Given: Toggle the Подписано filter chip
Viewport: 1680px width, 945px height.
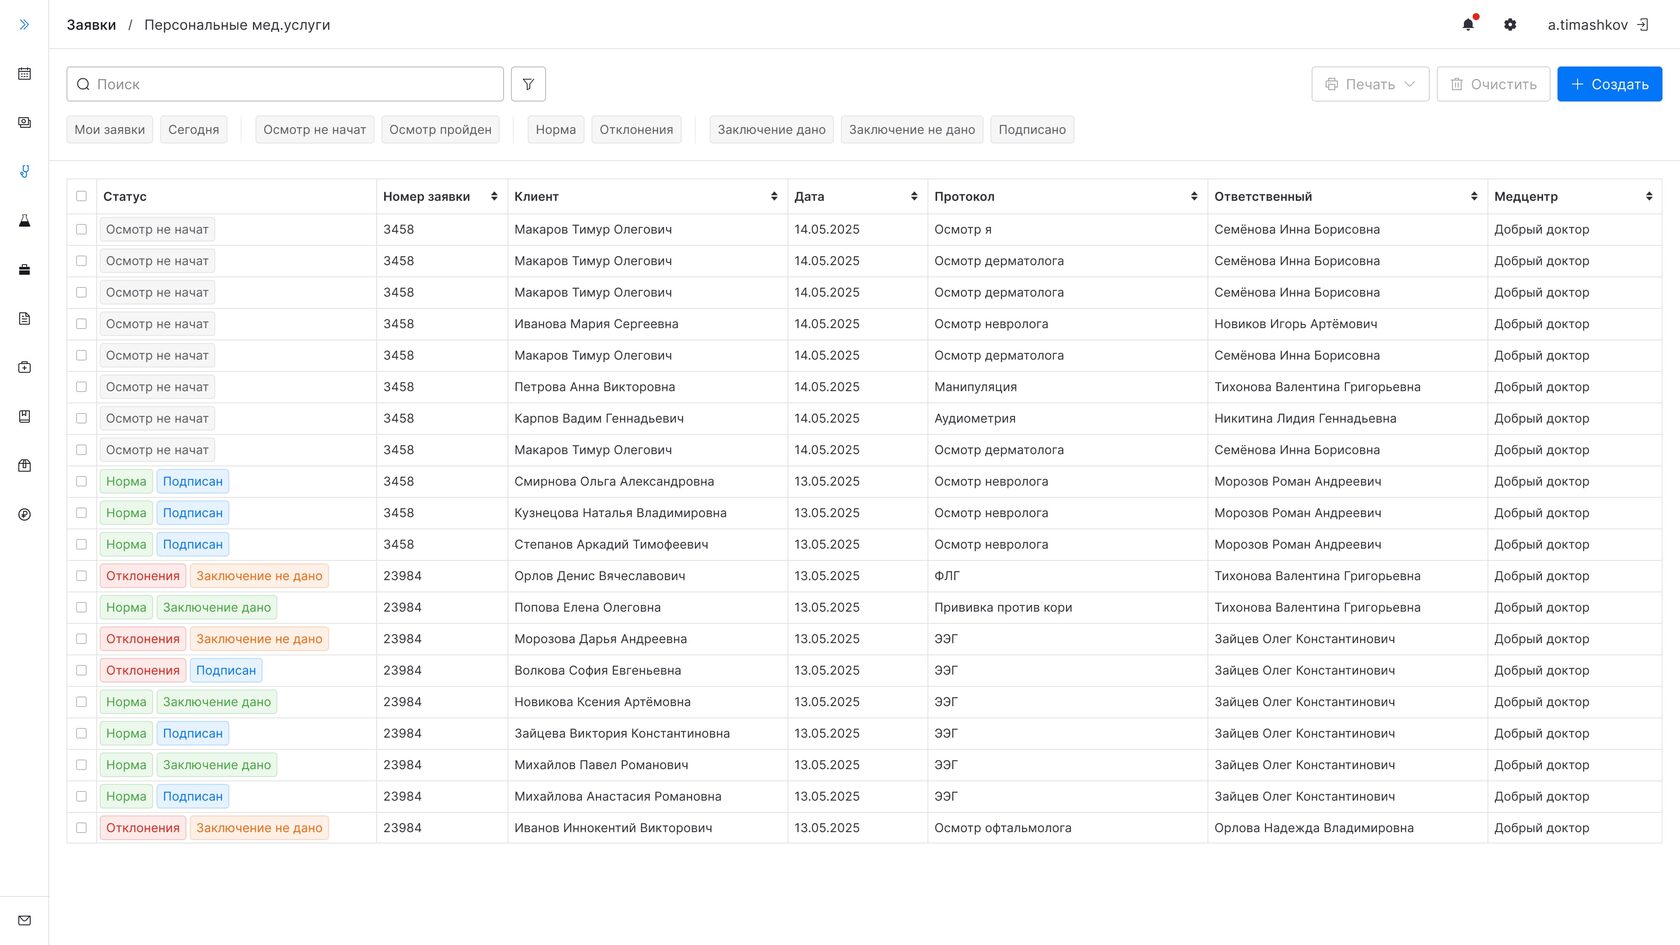Looking at the screenshot, I should (x=1032, y=130).
